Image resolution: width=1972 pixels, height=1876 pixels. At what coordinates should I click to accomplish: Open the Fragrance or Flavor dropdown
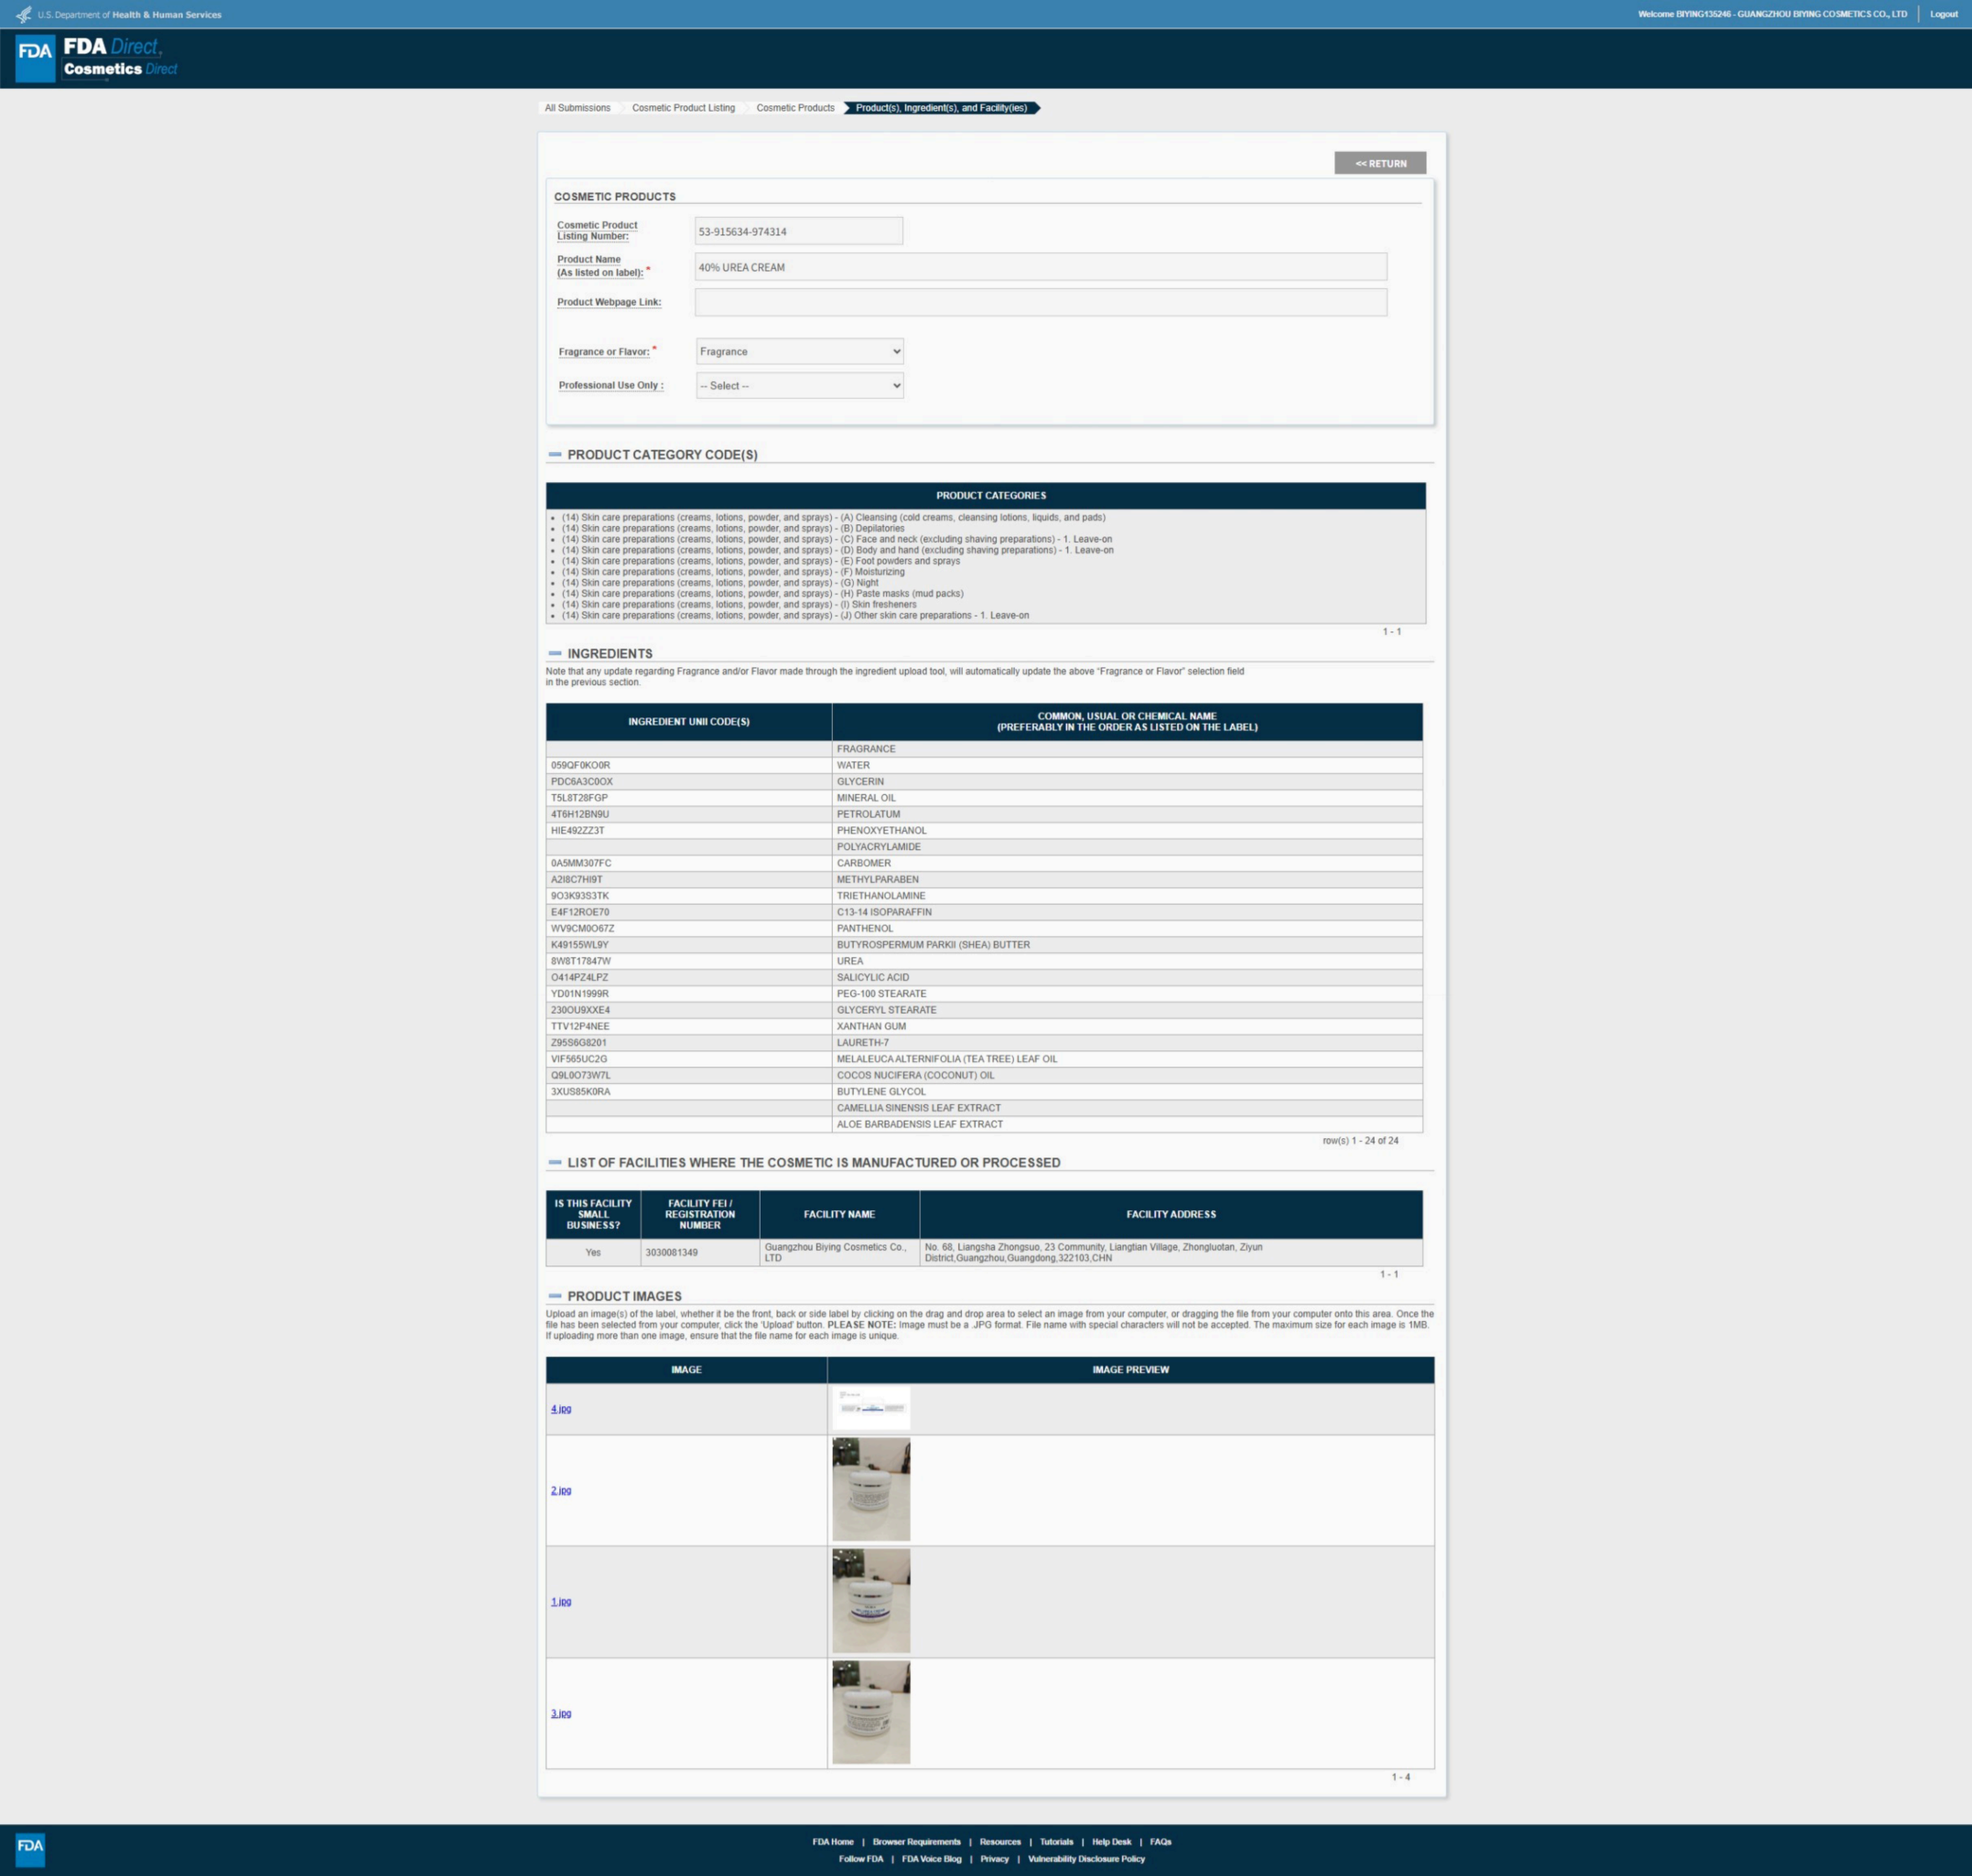coord(799,351)
